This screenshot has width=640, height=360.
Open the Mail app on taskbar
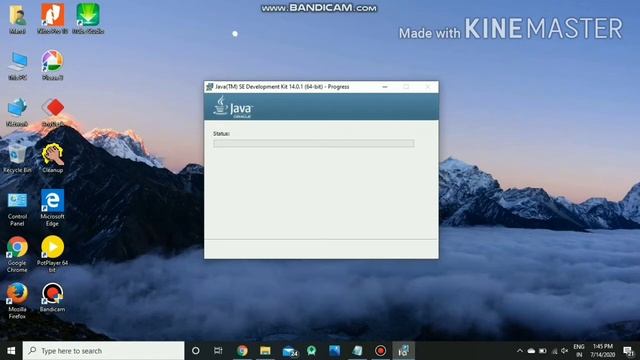pyautogui.click(x=289, y=351)
